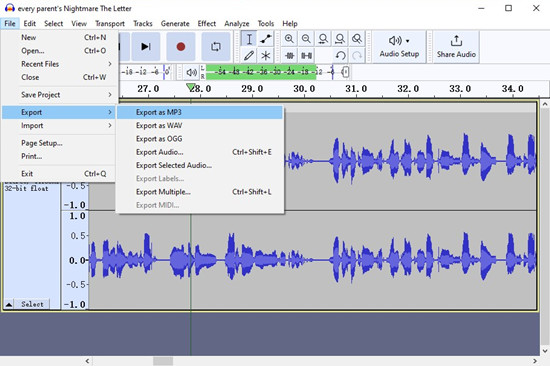Expand the Import submenu

coord(59,126)
